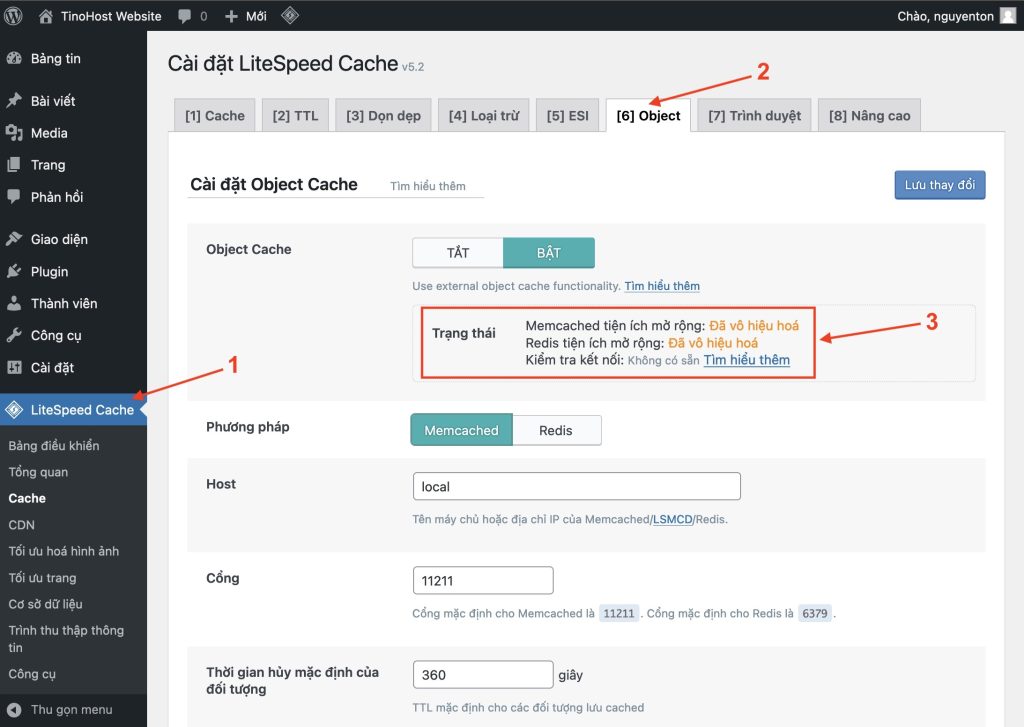This screenshot has height=727, width=1024.
Task: Click the Thu gọn menu collapse icon
Action: pyautogui.click(x=14, y=709)
